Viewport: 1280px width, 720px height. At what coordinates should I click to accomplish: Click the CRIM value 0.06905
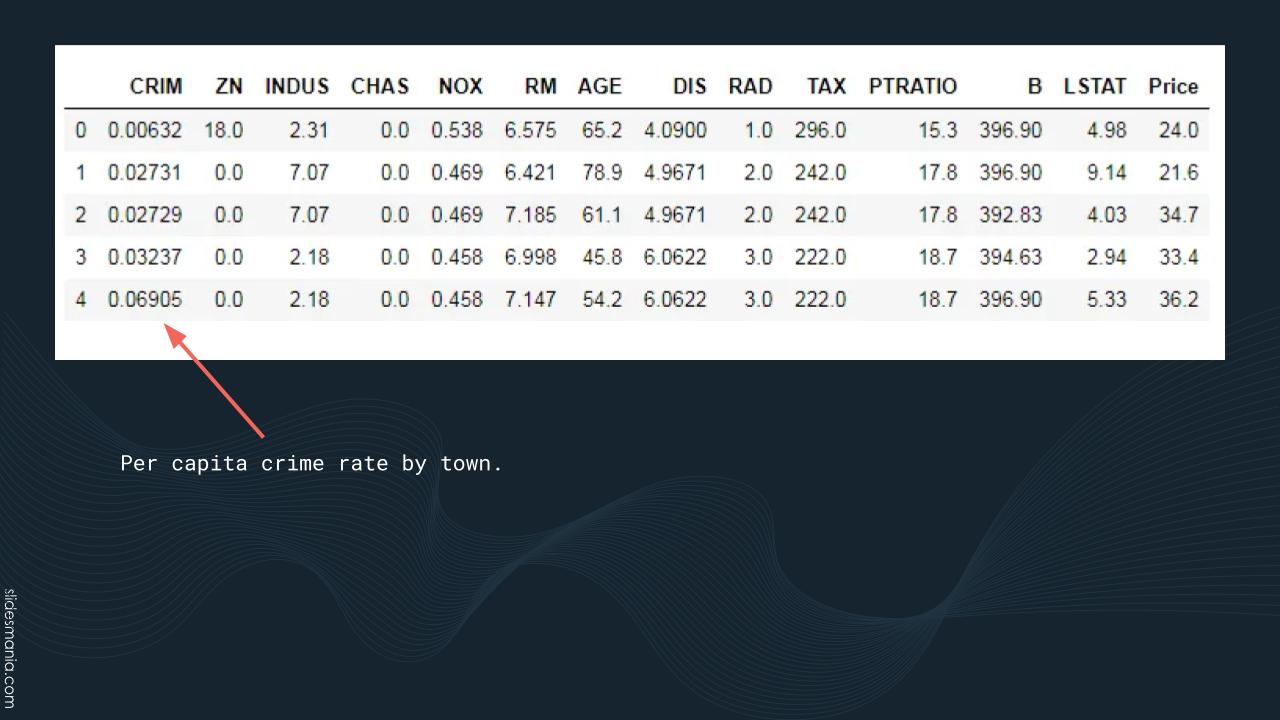click(145, 299)
